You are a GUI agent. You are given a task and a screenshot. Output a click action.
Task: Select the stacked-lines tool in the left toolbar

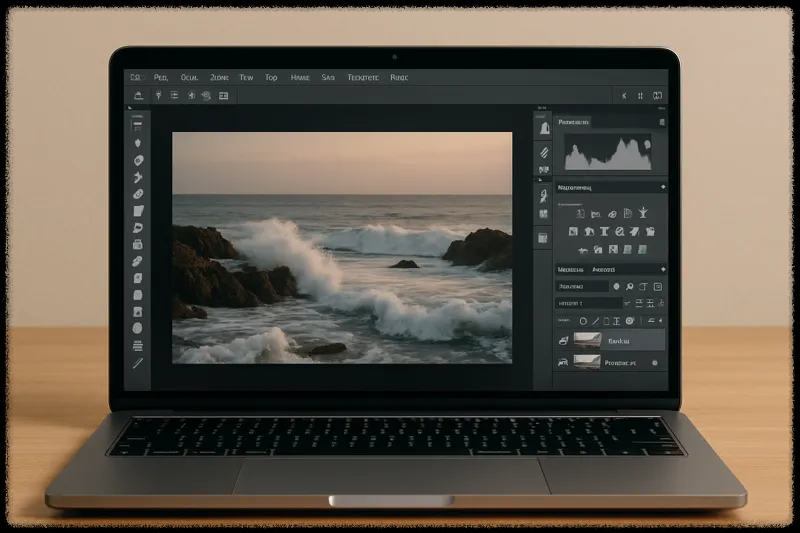click(138, 346)
